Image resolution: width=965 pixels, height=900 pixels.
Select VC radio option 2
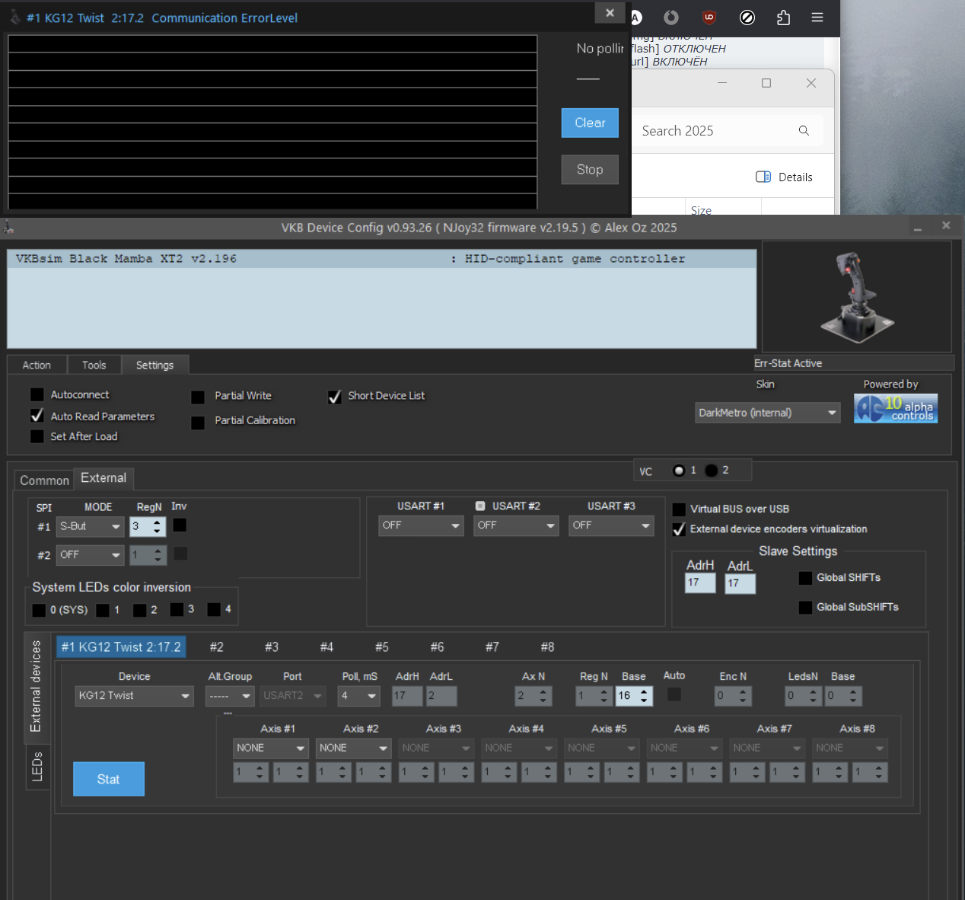point(711,470)
